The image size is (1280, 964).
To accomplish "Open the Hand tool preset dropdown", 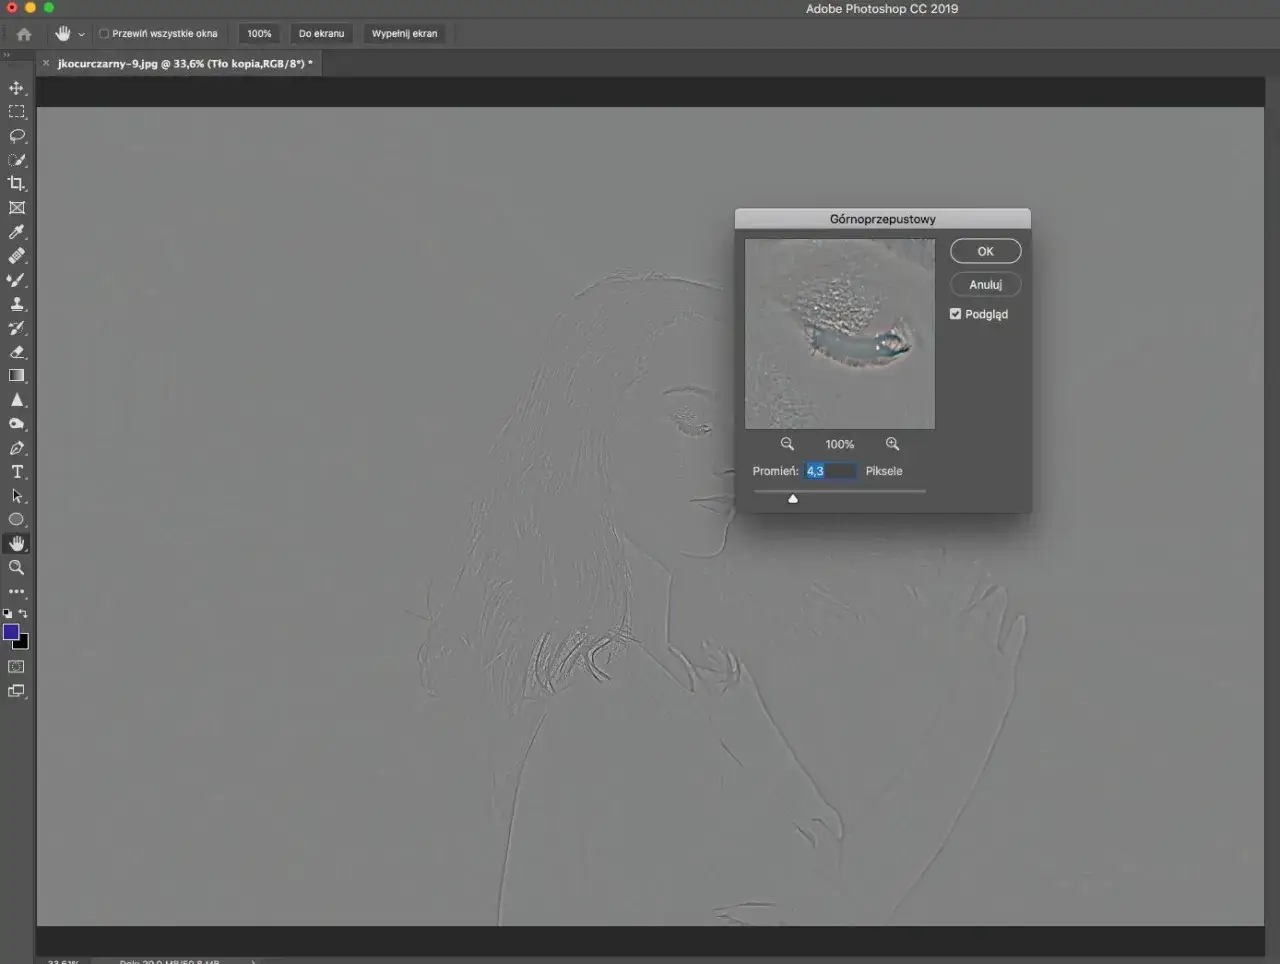I will (x=82, y=35).
